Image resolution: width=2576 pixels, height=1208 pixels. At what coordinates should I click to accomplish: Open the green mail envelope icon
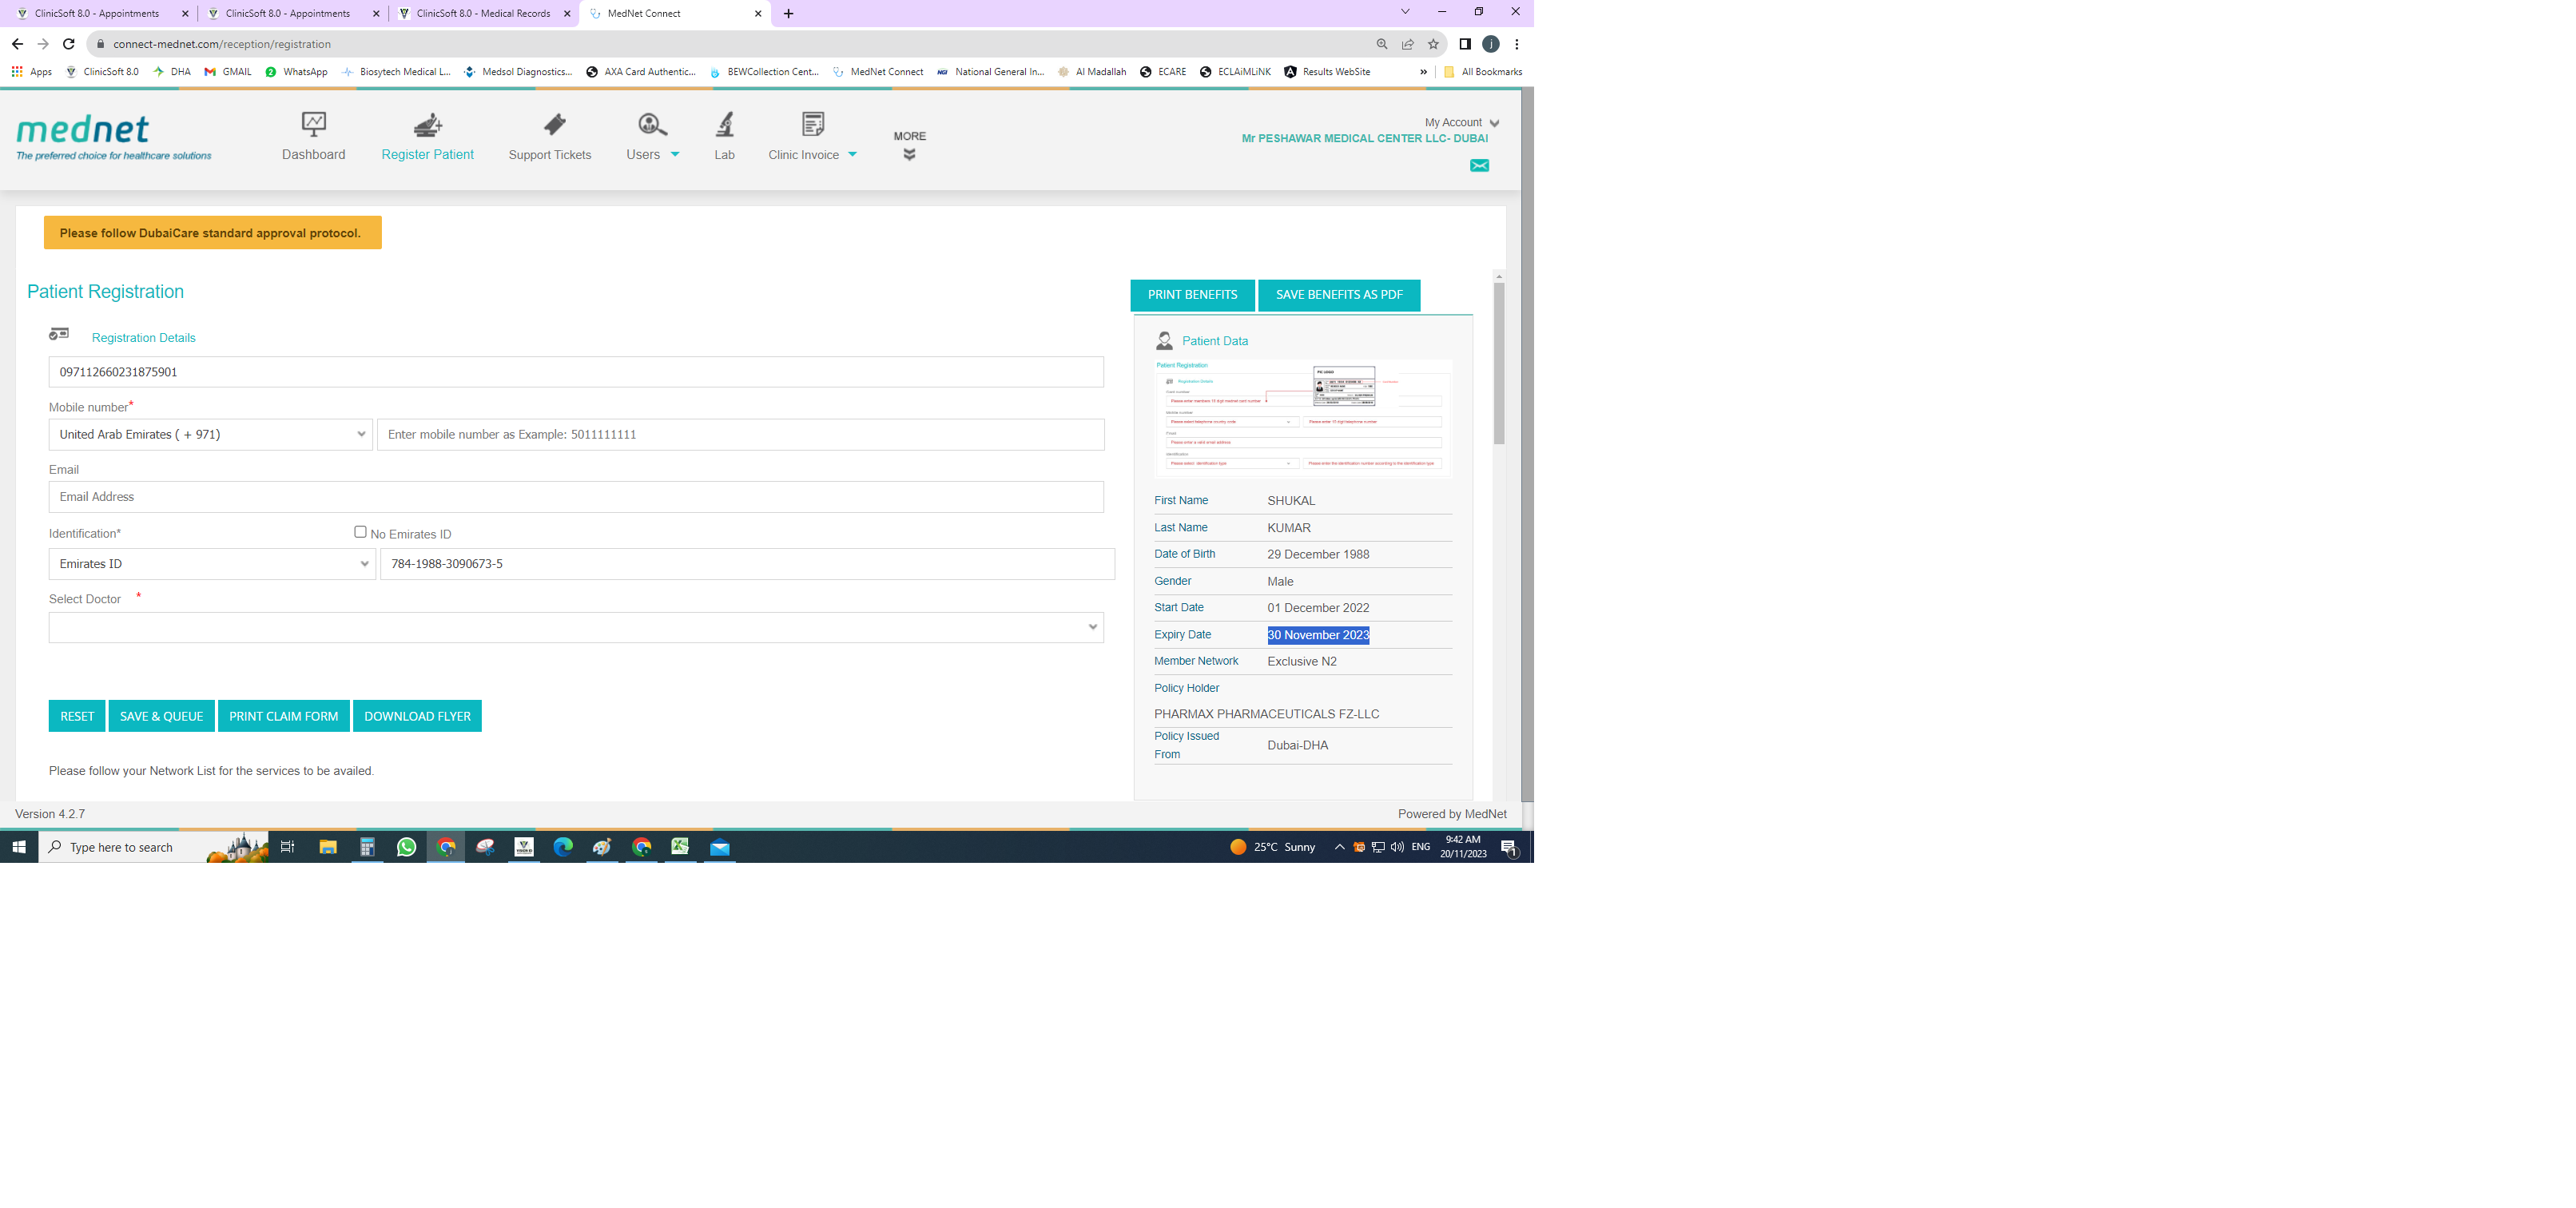click(1479, 166)
